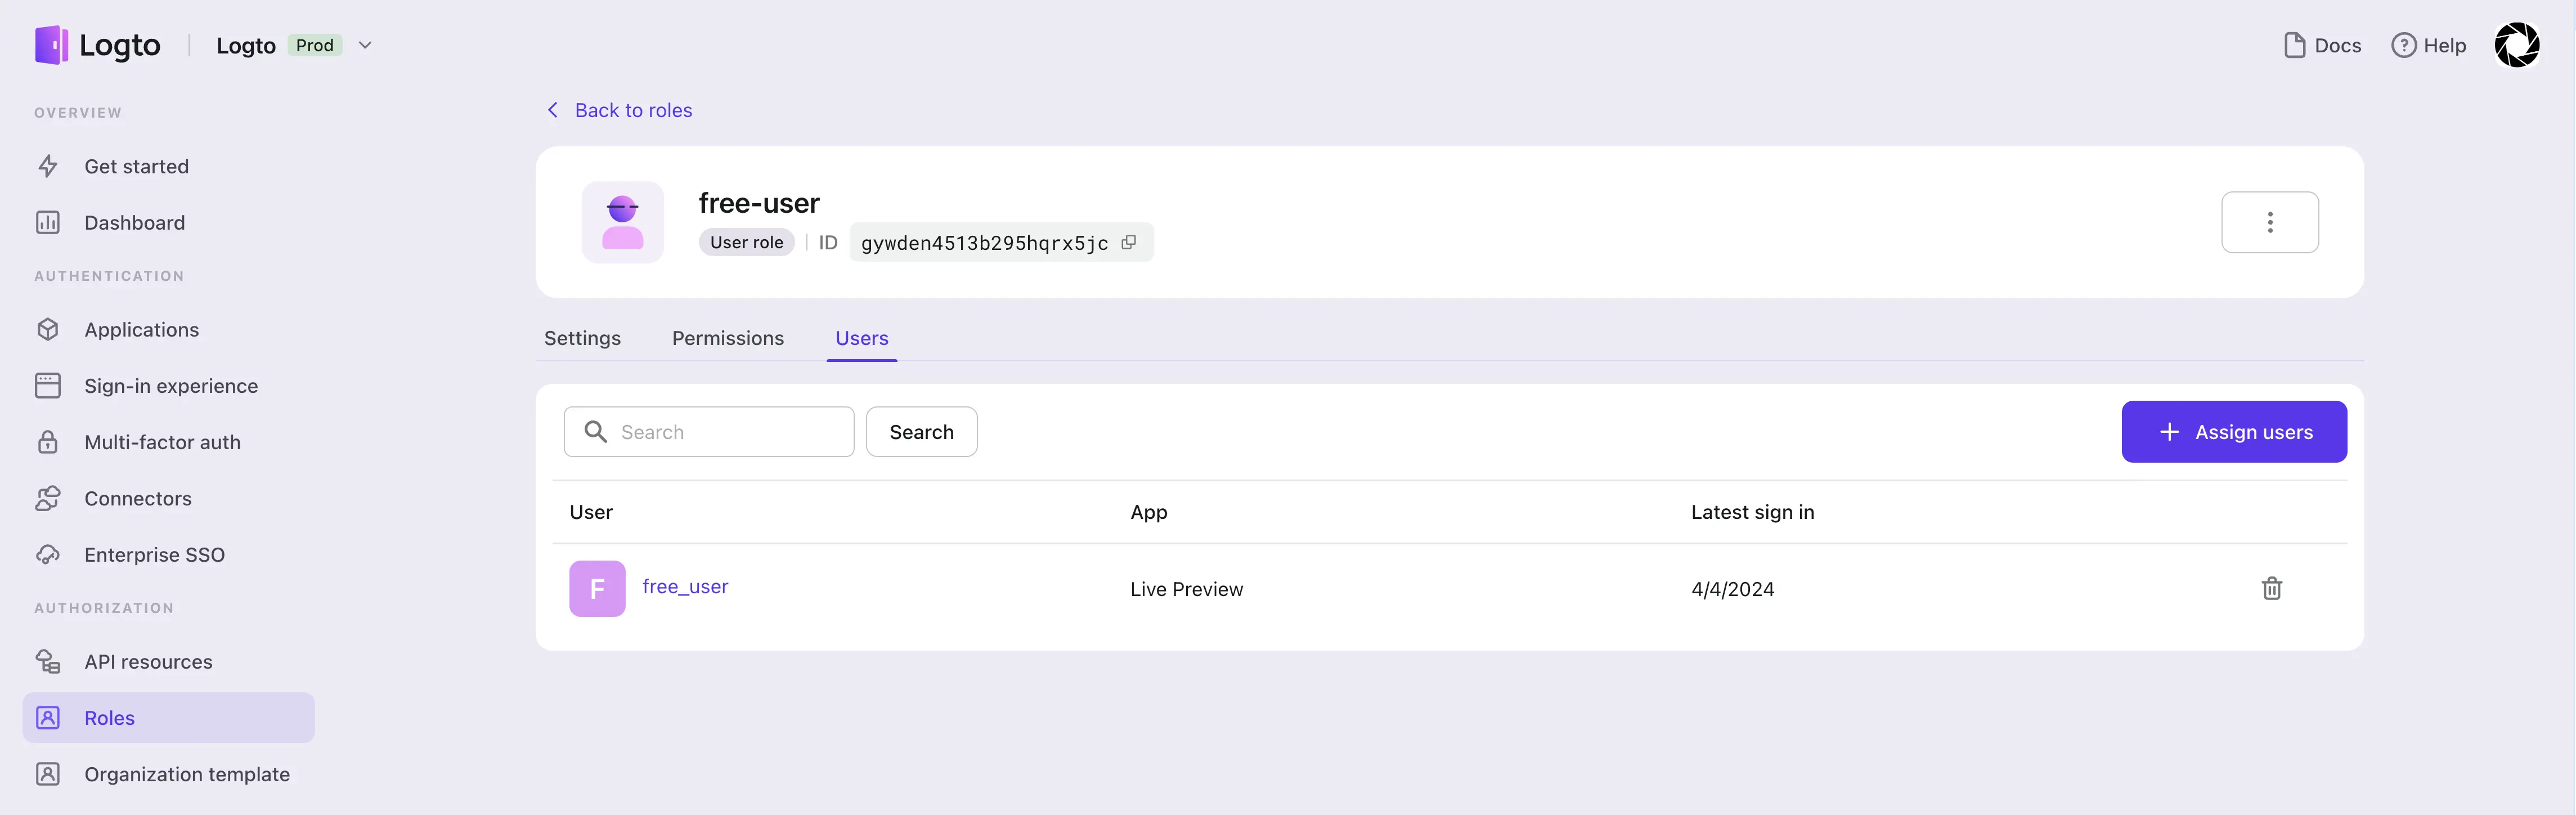The image size is (2576, 815).
Task: Delete the free_user role assignment
Action: point(2272,589)
